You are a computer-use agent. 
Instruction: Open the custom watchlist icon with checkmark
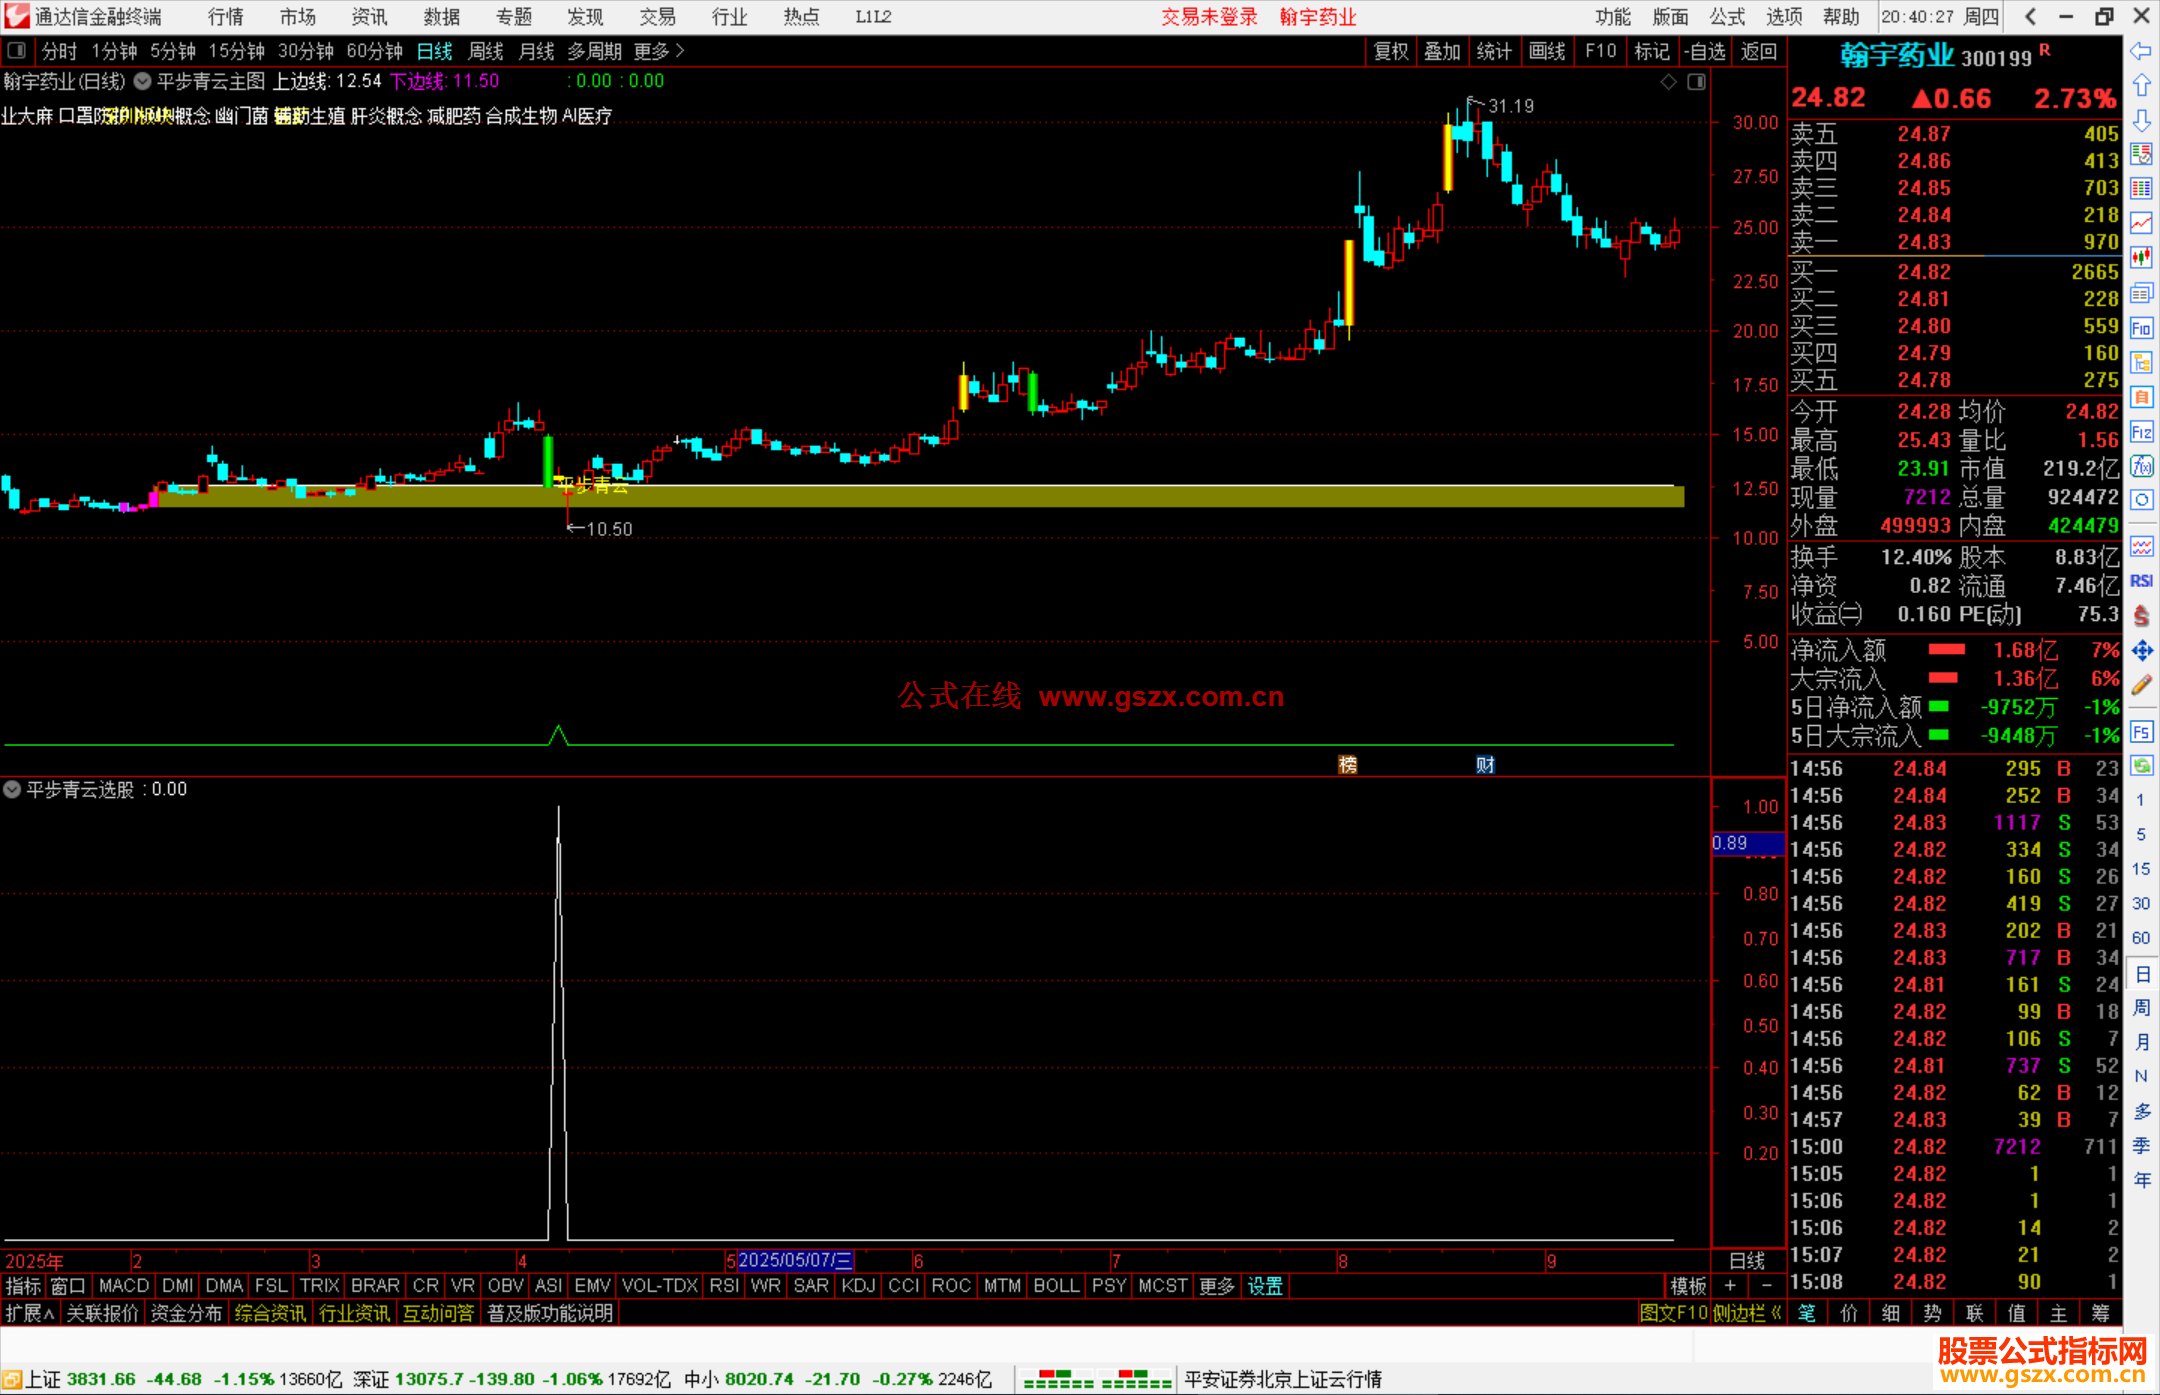click(2141, 155)
